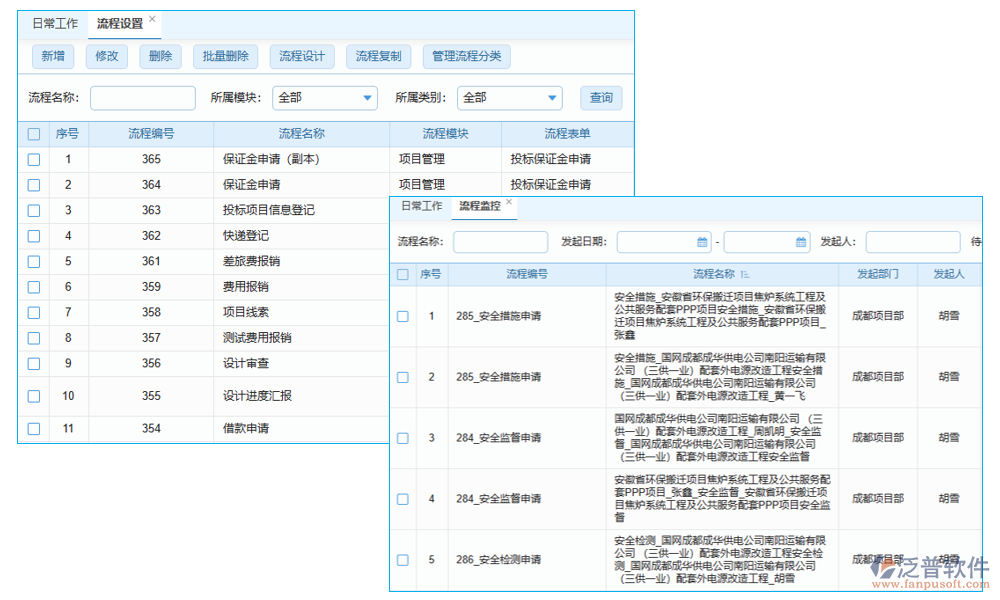Click the 发起人 input field
Viewport: 1000px width, 600px height.
pos(912,242)
